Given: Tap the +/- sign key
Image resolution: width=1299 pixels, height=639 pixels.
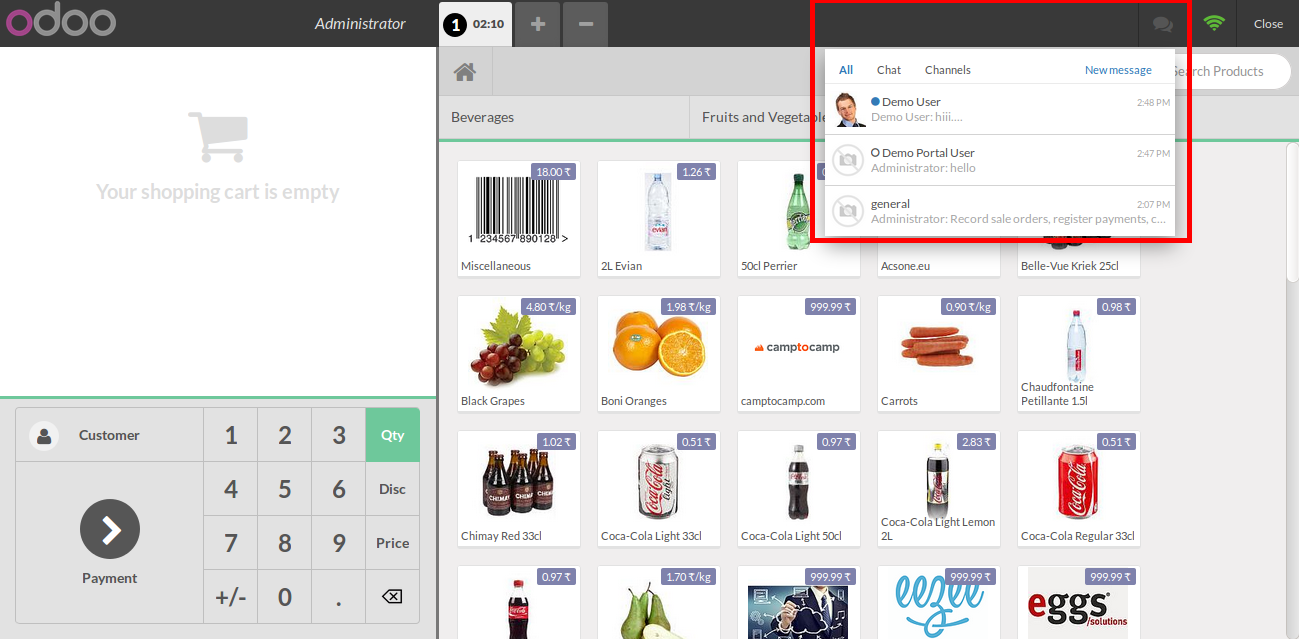Looking at the screenshot, I should coord(231,597).
